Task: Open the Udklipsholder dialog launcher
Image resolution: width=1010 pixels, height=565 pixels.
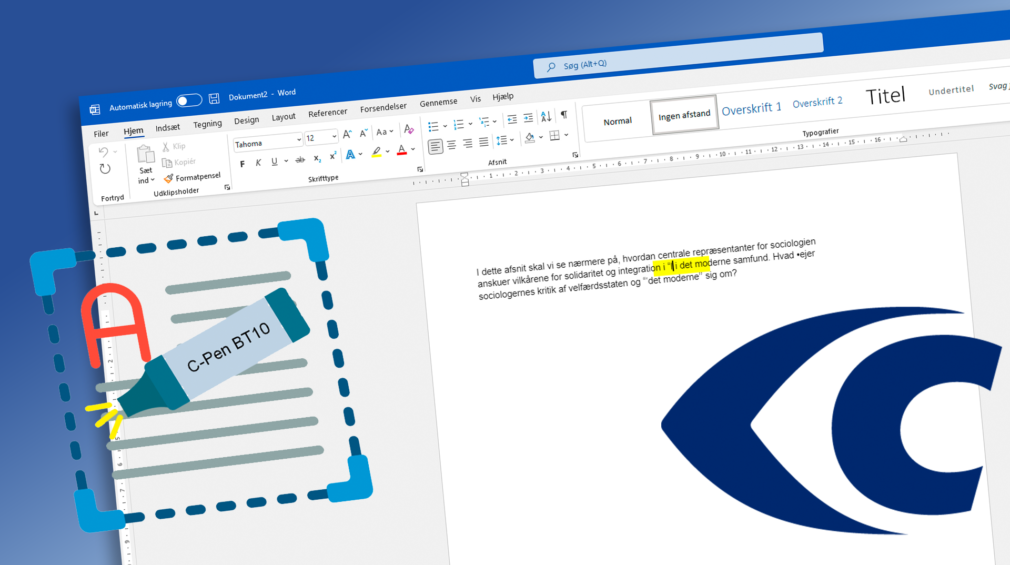Action: coord(227,187)
